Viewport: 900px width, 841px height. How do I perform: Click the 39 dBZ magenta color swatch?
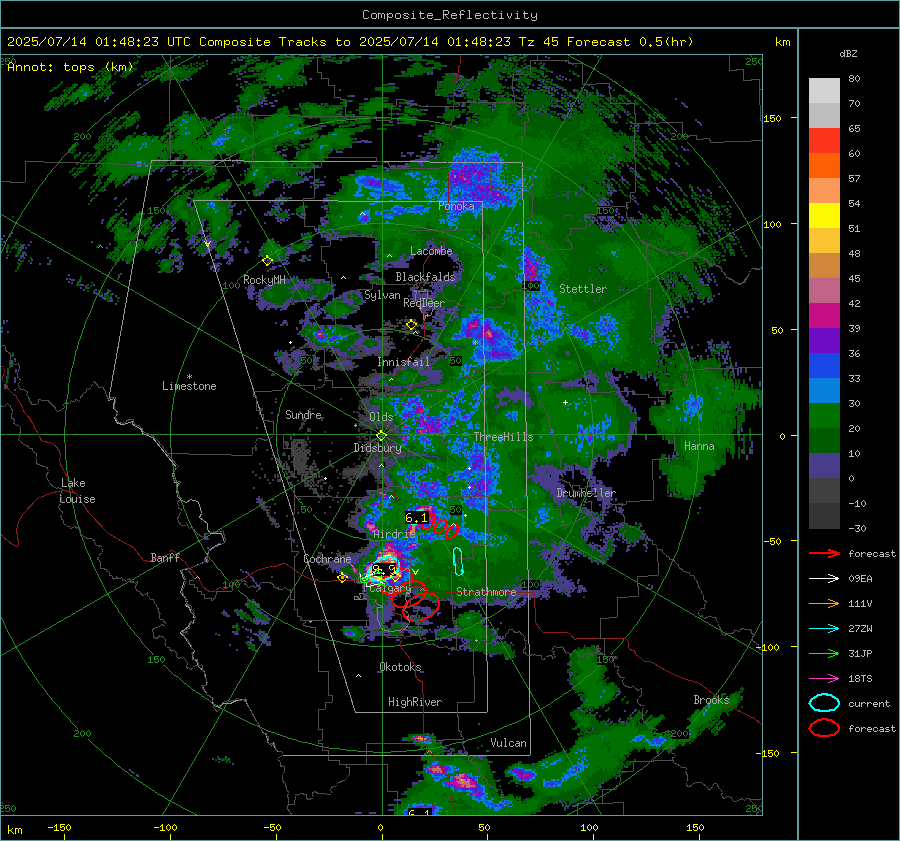pyautogui.click(x=824, y=316)
